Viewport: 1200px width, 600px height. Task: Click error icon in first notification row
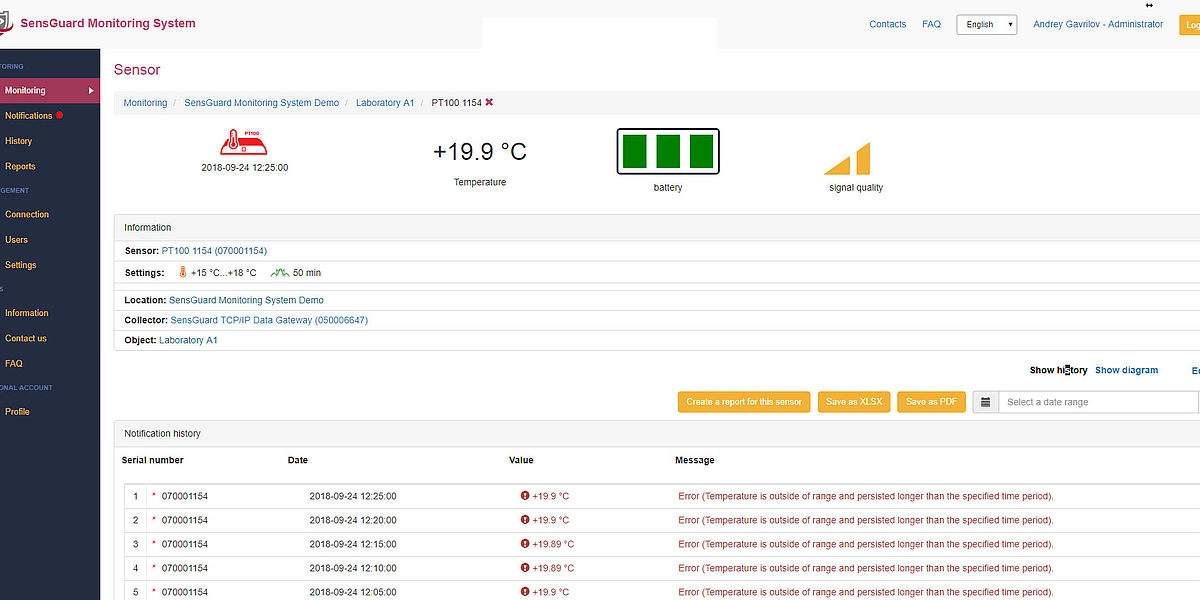pos(525,496)
